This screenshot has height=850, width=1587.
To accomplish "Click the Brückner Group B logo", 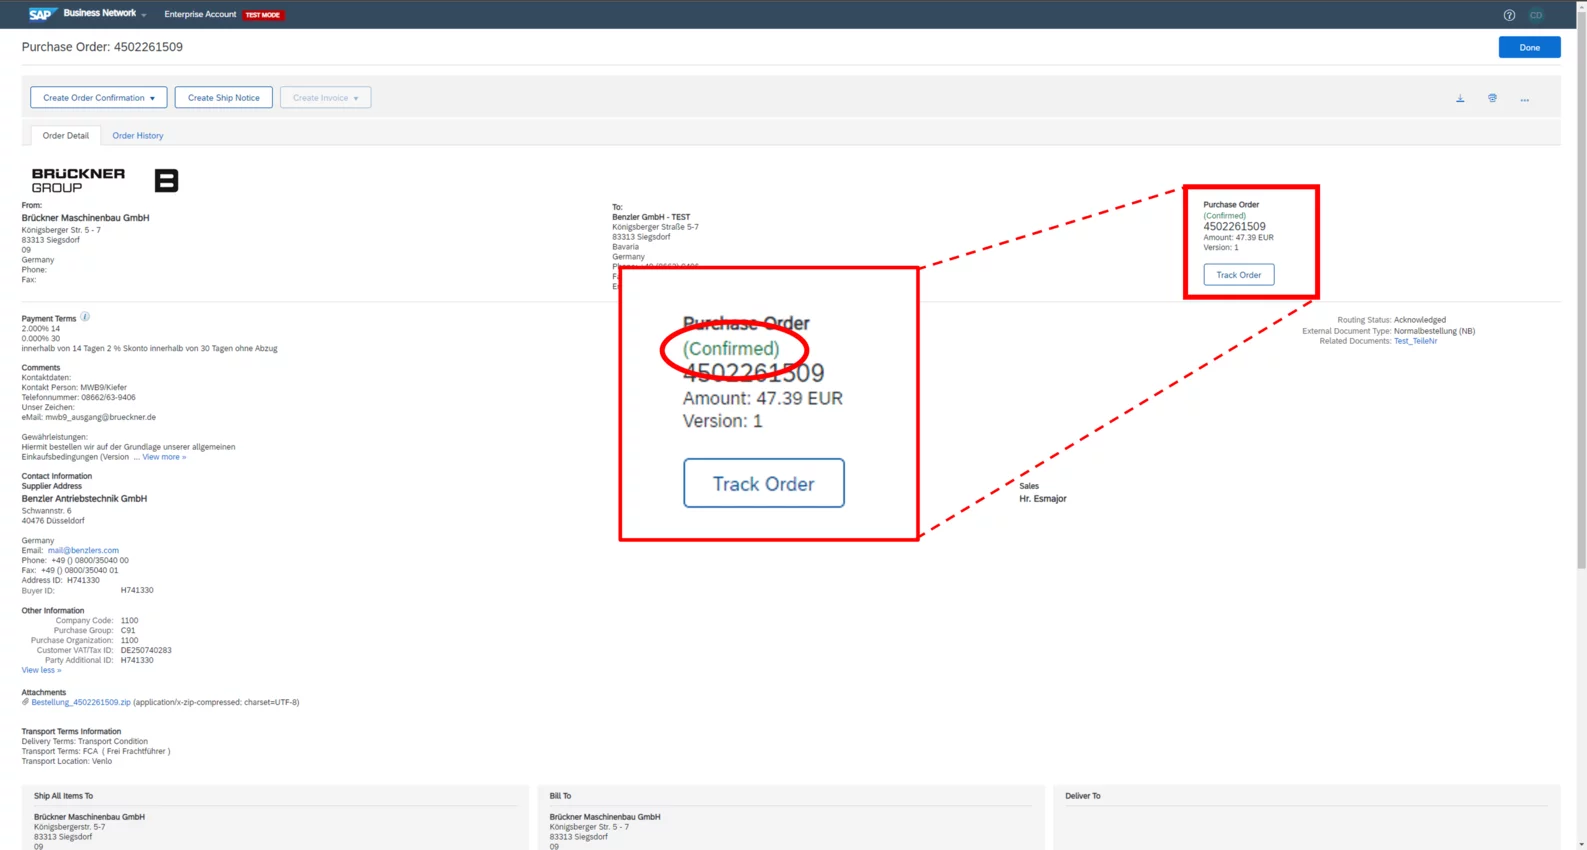I will [166, 180].
